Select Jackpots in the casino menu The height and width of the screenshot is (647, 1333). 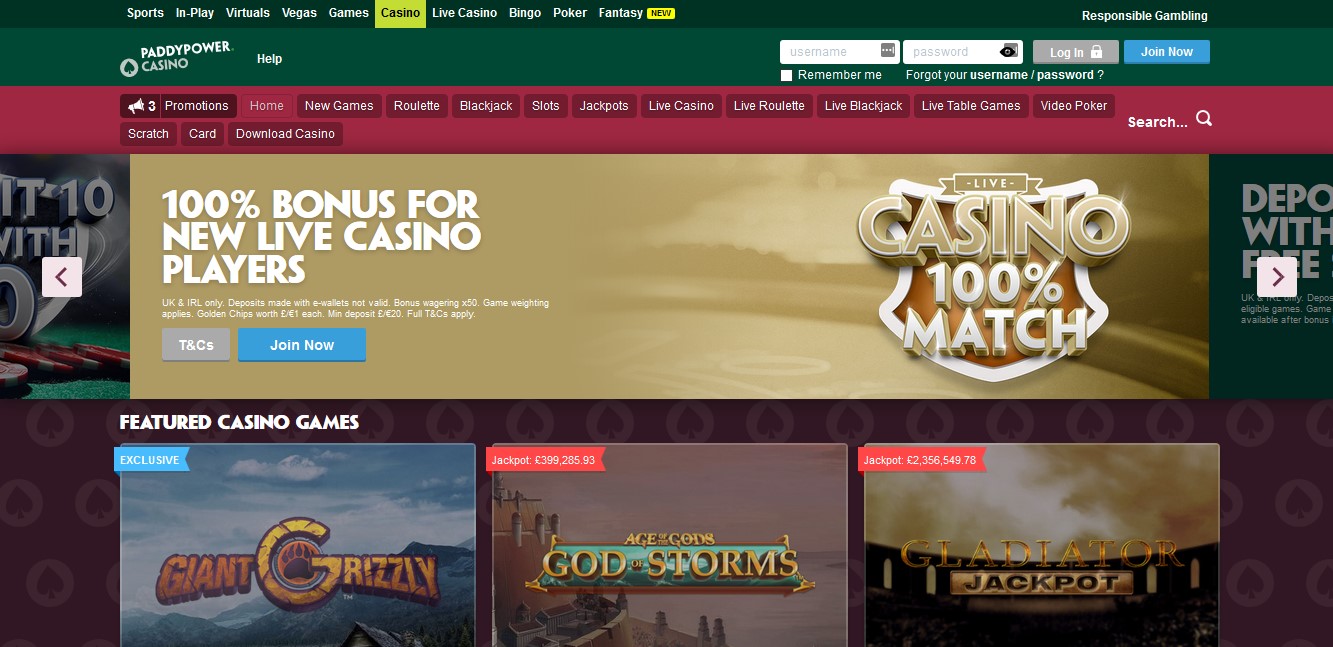coord(604,106)
